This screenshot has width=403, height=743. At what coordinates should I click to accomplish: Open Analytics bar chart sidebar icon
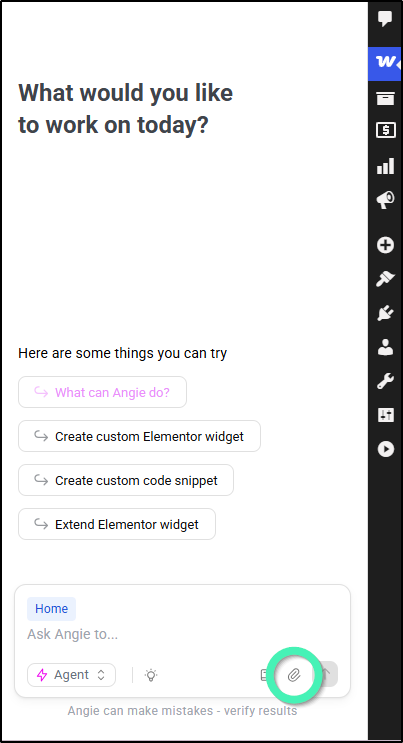[385, 166]
